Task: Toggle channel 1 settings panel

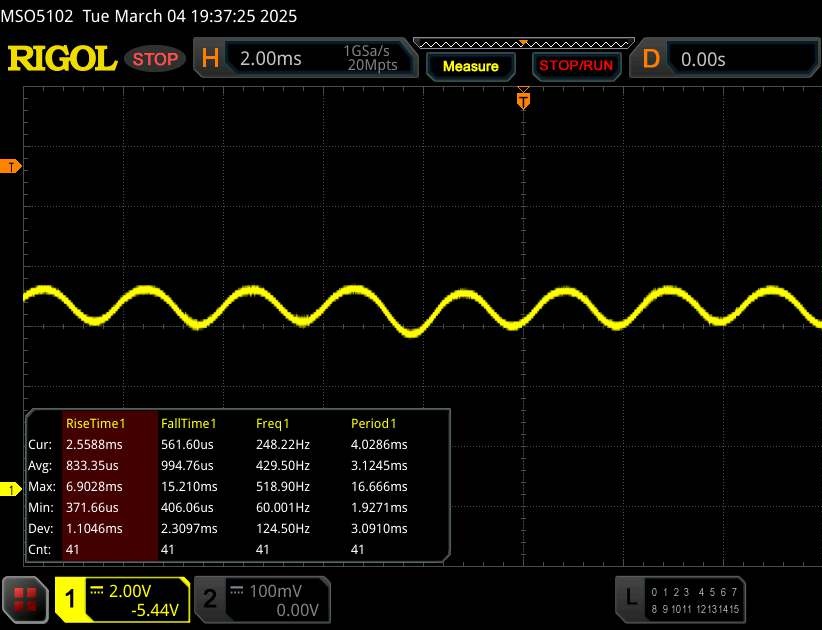Action: tap(122, 600)
